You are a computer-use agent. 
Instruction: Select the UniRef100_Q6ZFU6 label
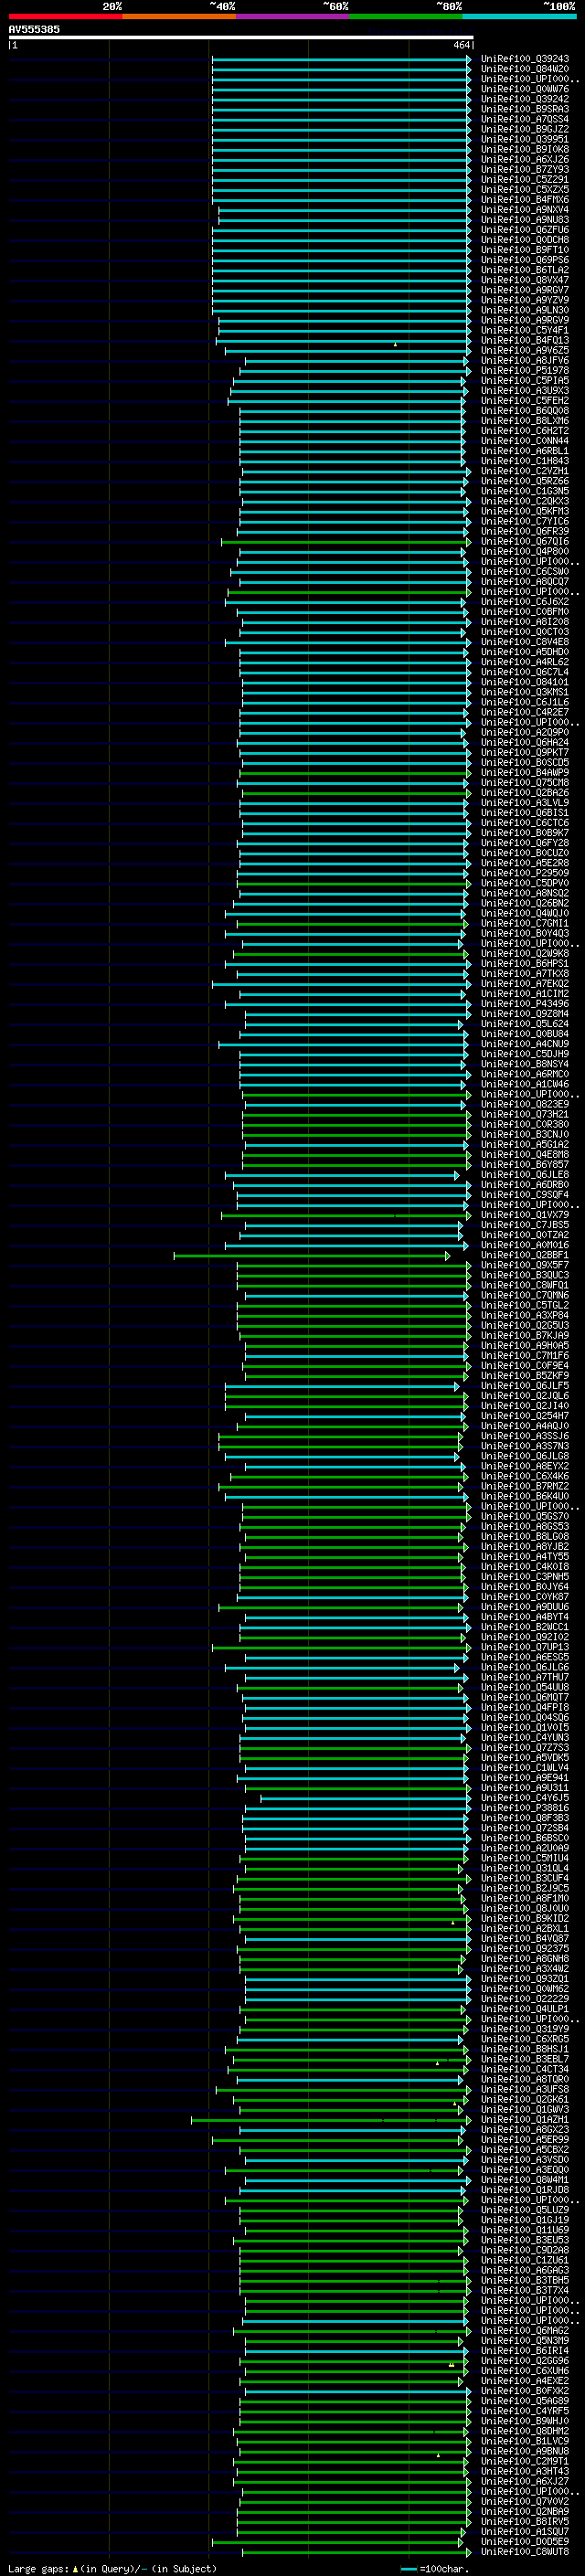[525, 230]
